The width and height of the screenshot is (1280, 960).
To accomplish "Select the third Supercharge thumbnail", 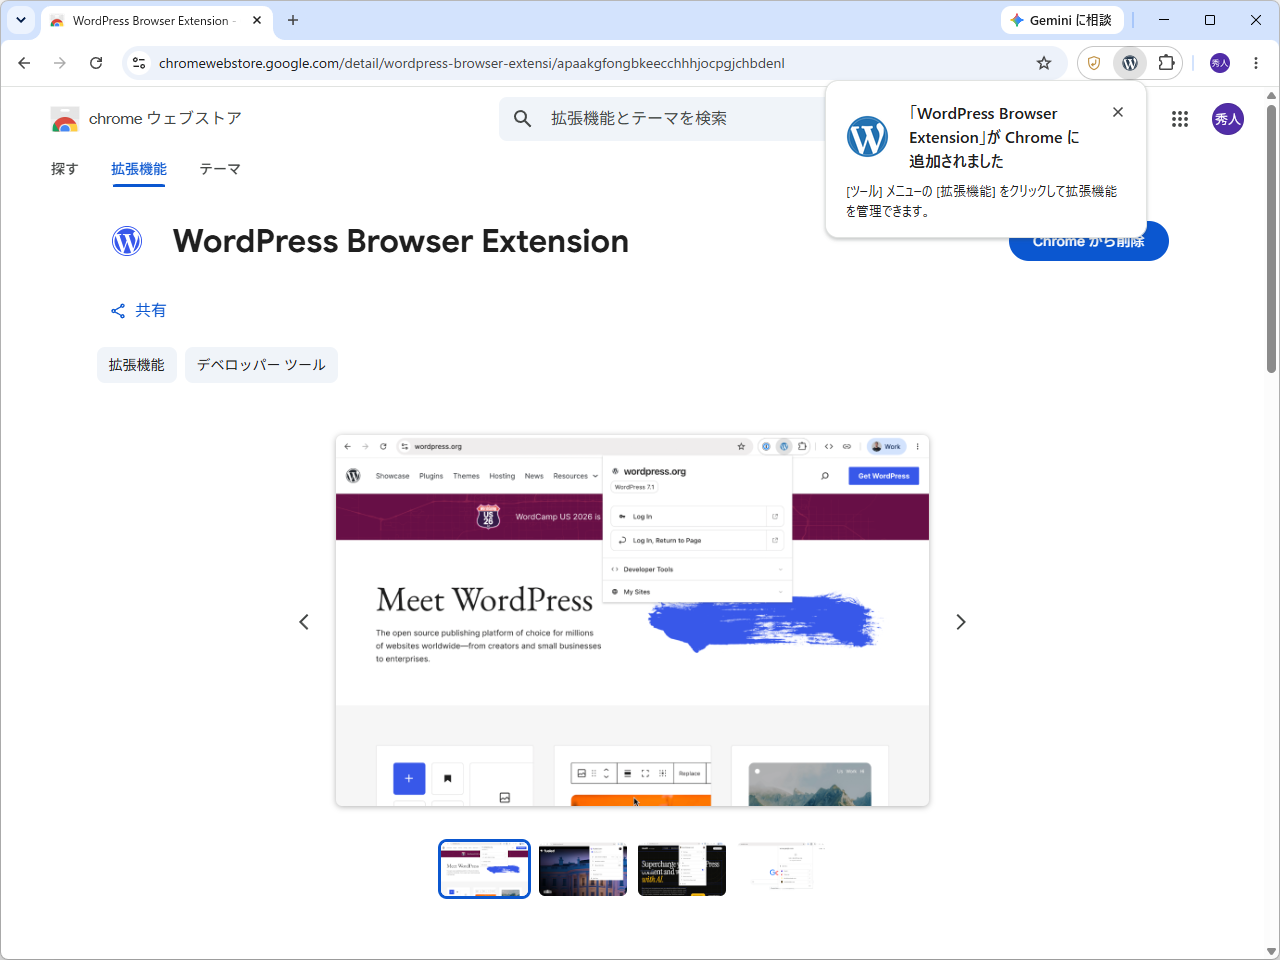I will click(x=682, y=869).
